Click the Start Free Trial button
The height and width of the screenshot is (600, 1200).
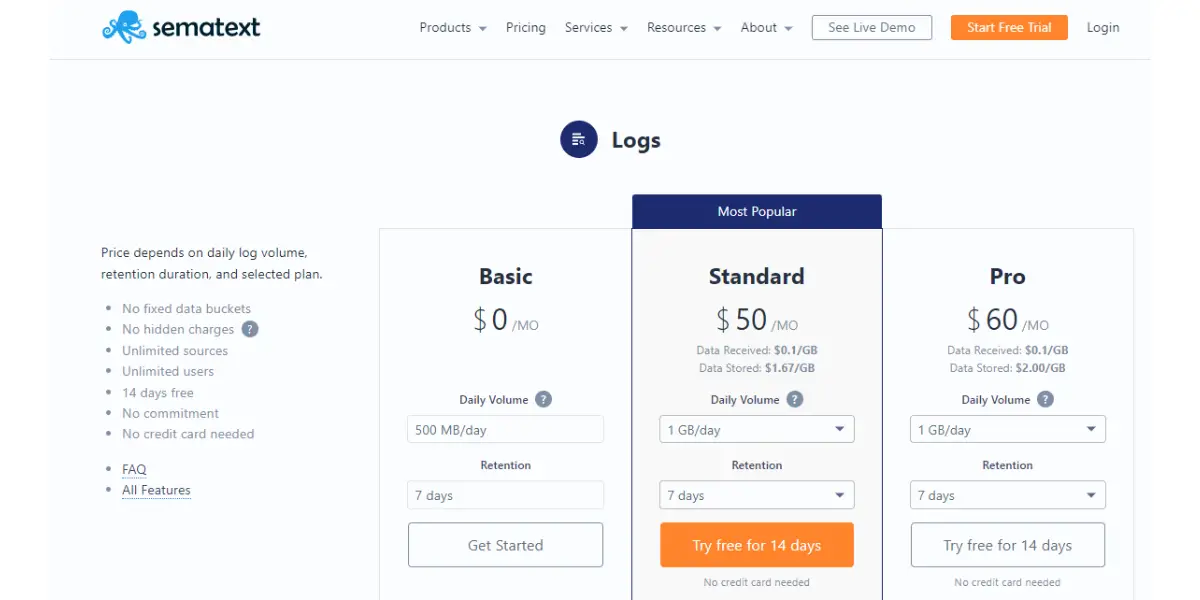click(1009, 27)
